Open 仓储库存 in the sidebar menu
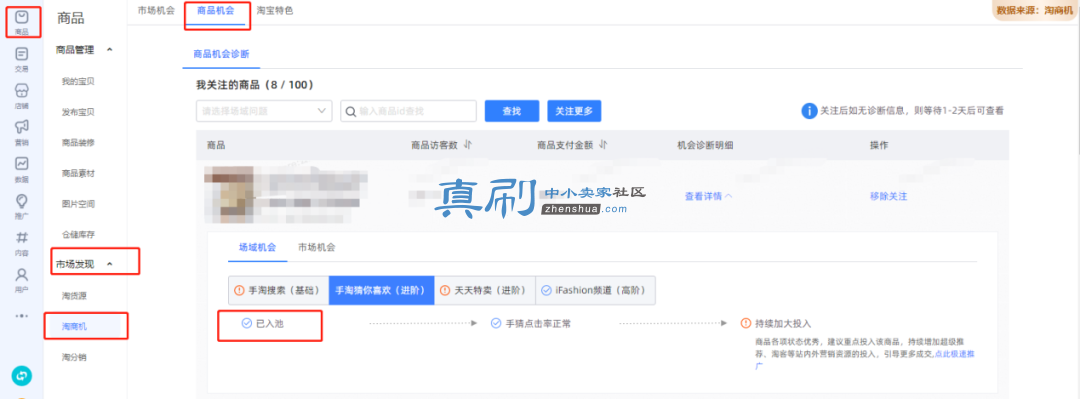 [78, 234]
